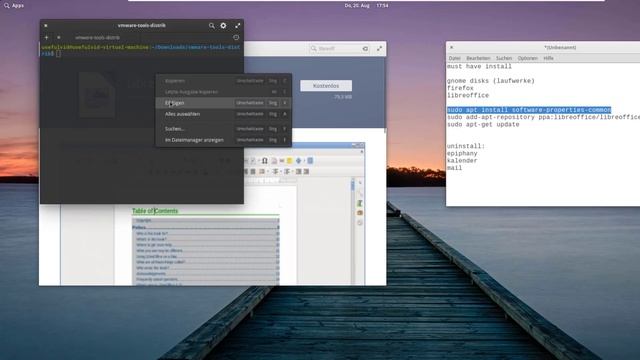Click the 'gnome disks (laufwerke)' line
Image resolution: width=640 pixels, height=360 pixels.
(491, 81)
